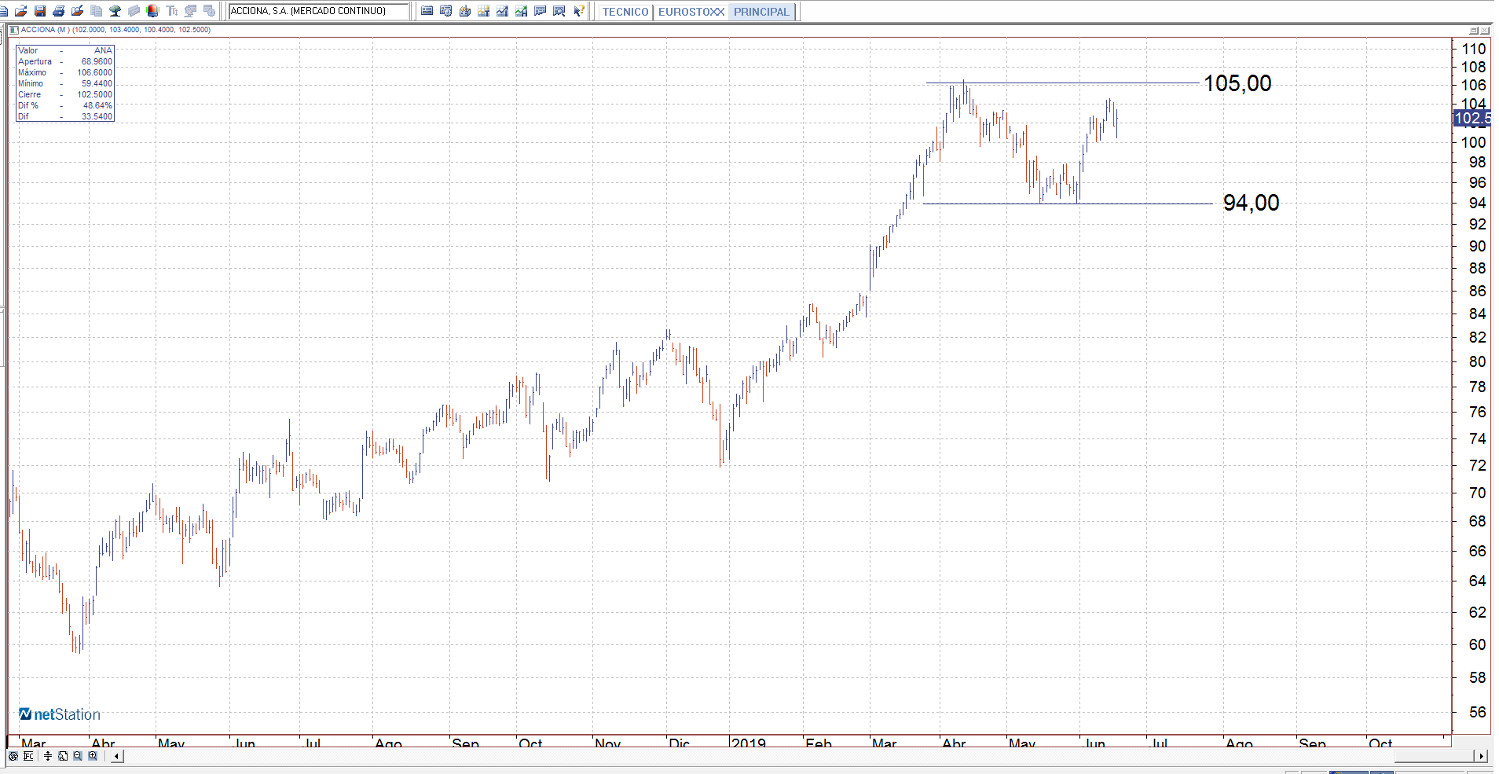Click the blue line chart icon
This screenshot has height=774, width=1499.
502,11
